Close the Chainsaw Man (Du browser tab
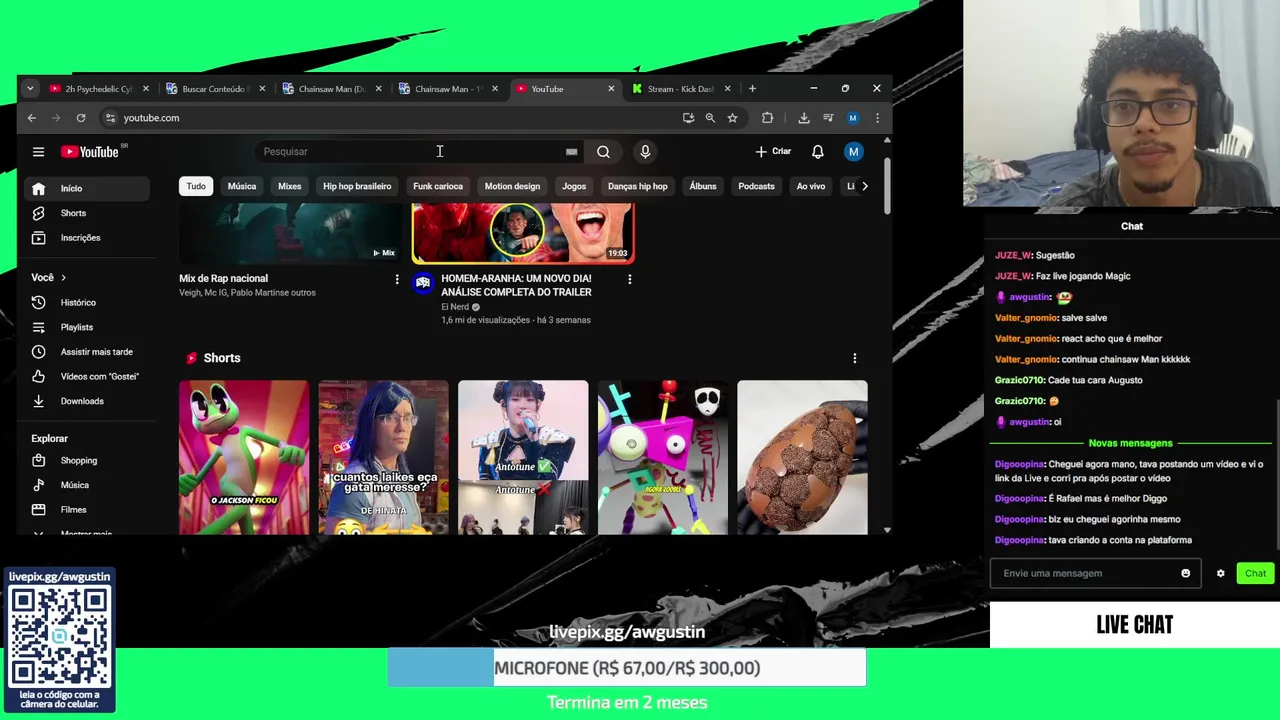 point(378,89)
